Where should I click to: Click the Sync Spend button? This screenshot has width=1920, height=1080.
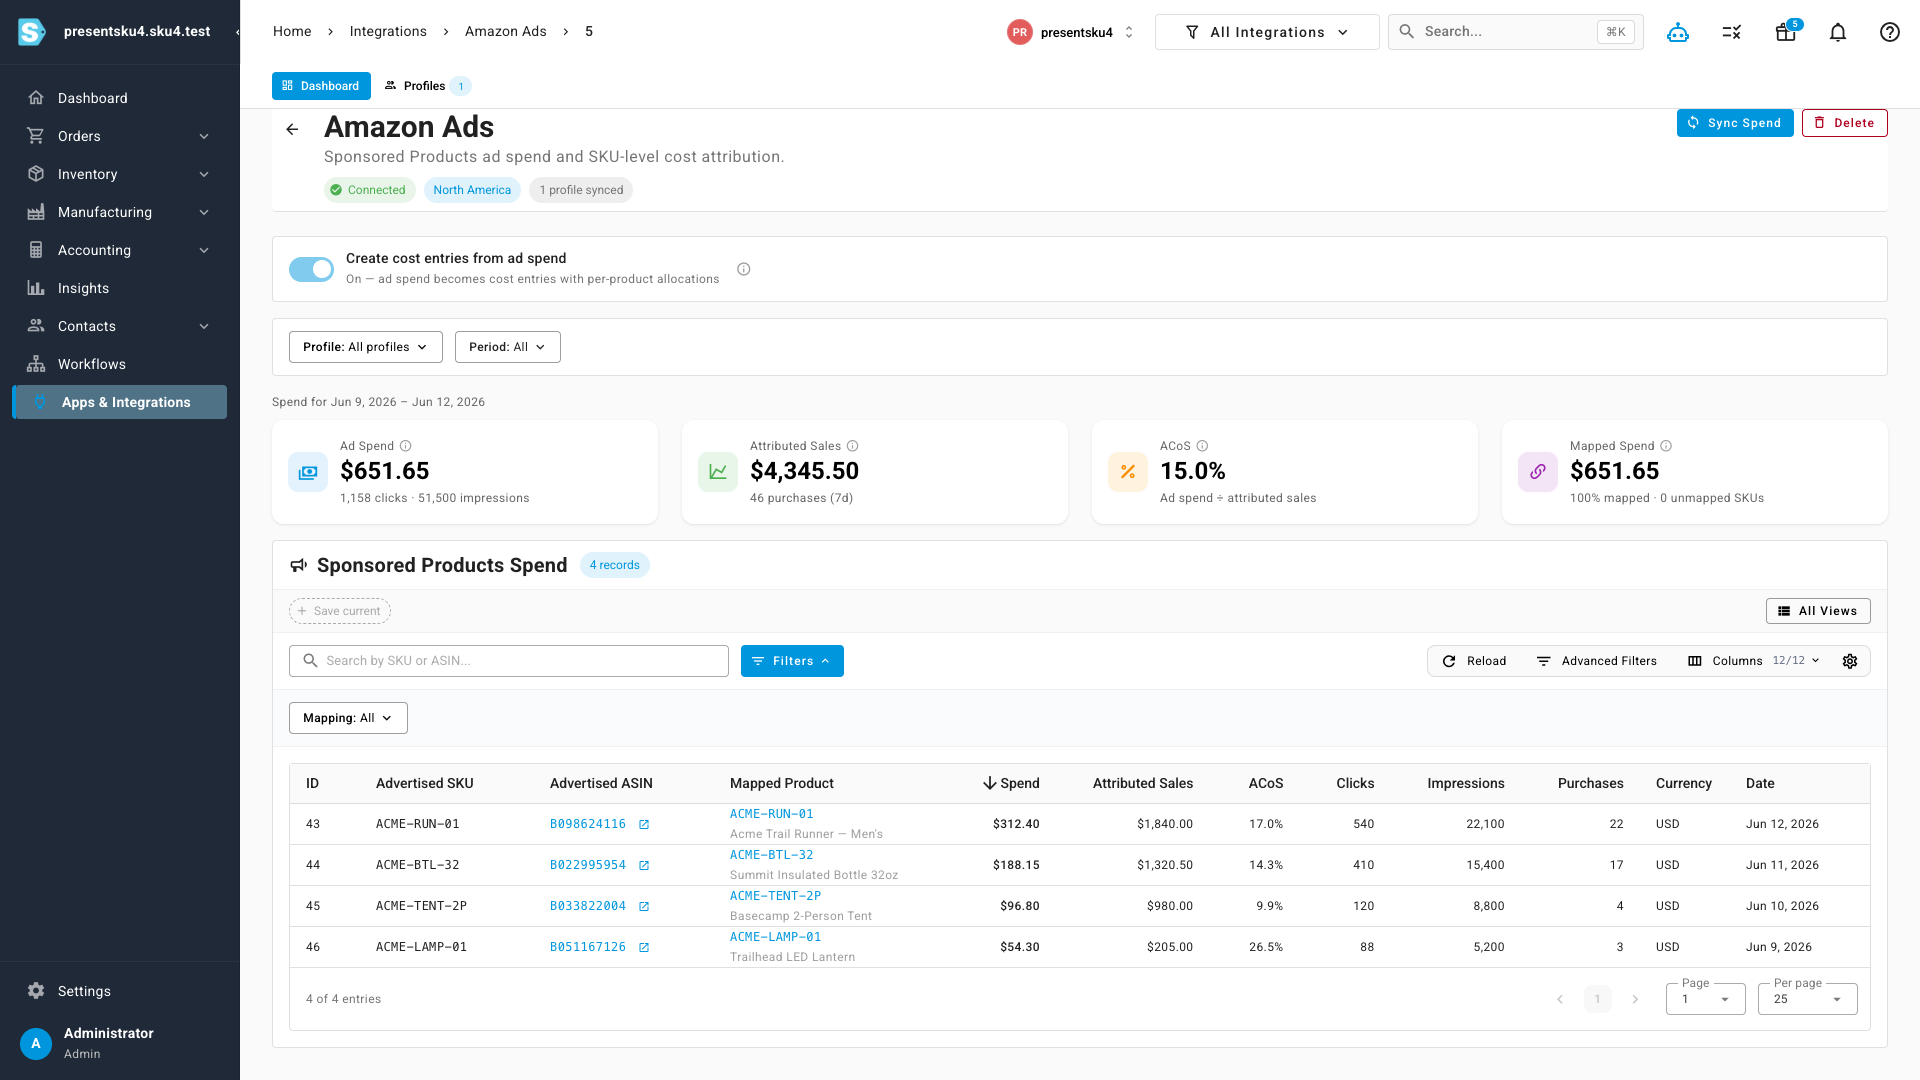tap(1735, 123)
